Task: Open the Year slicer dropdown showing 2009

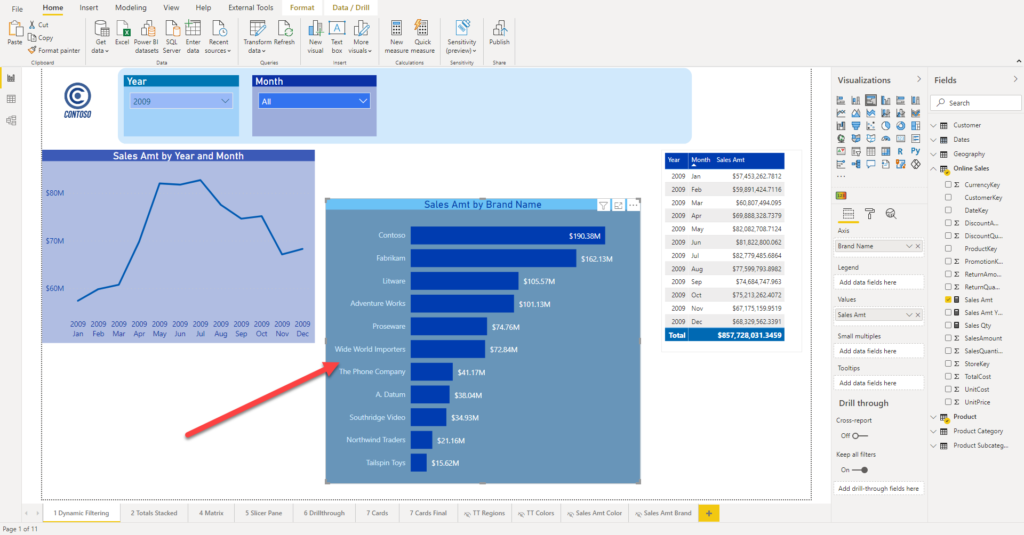Action: (181, 101)
